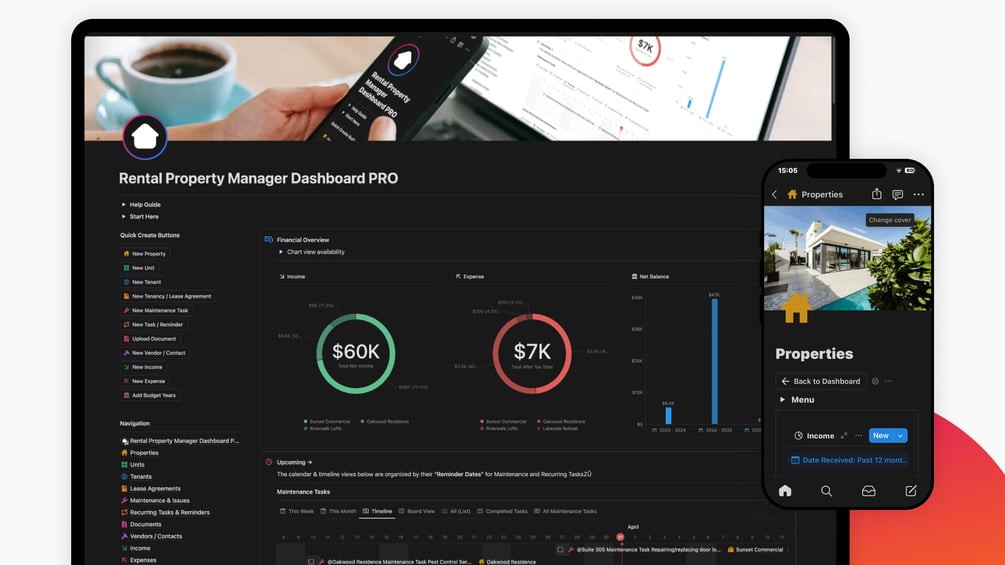Select the Expense chart view label
This screenshot has width=1005, height=565.
[470, 277]
